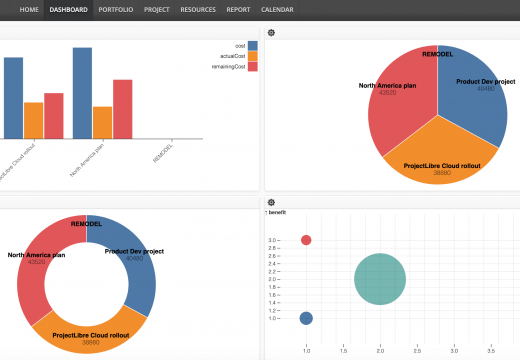Open the PORTFOLIO menu
520x360 pixels.
(116, 10)
